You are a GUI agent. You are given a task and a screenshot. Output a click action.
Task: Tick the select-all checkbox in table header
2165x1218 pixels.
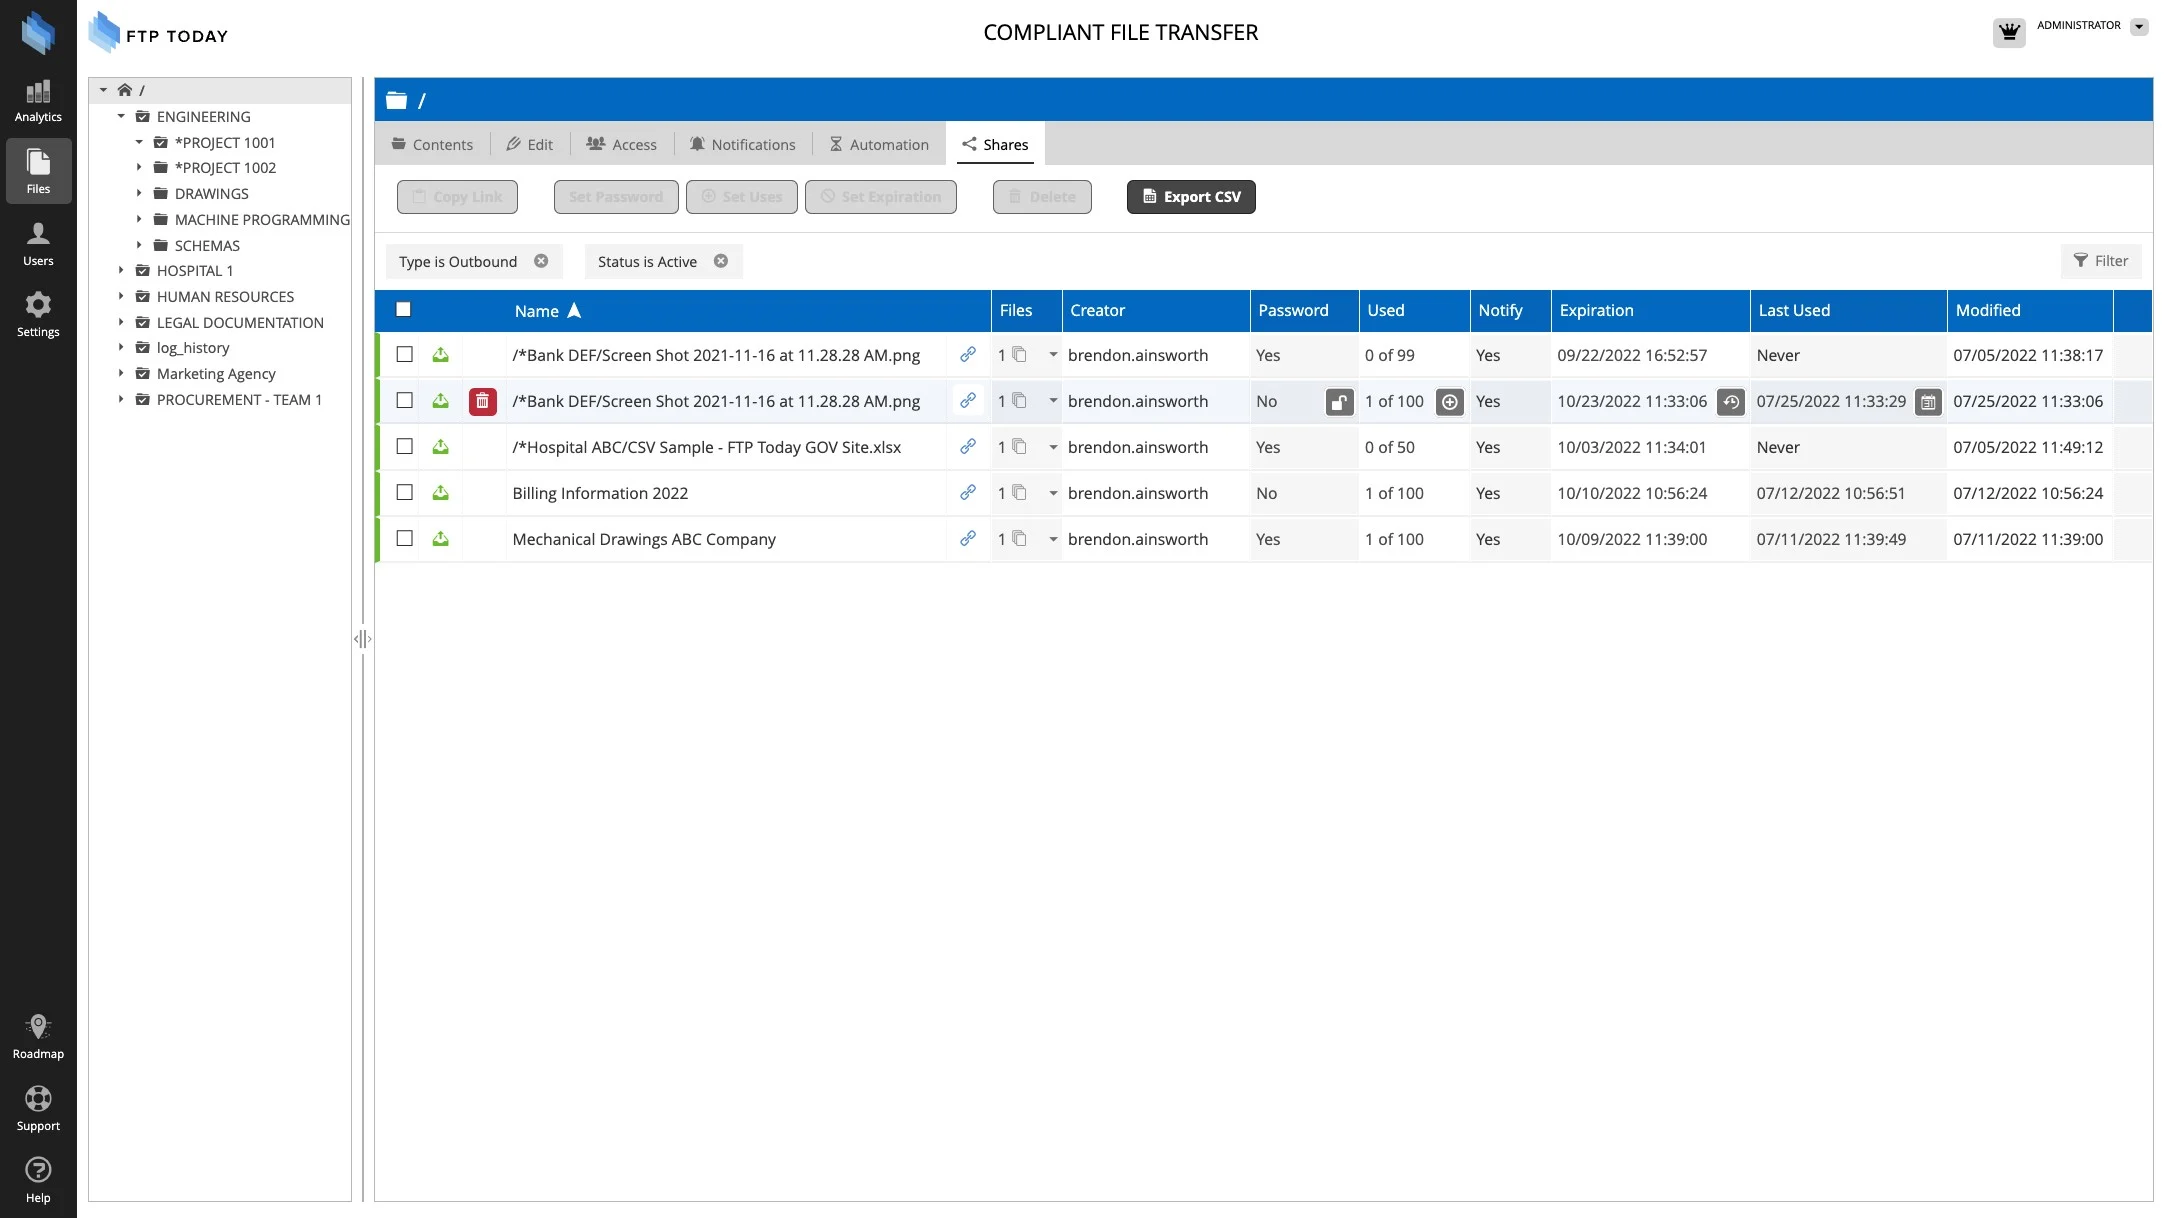[x=403, y=310]
